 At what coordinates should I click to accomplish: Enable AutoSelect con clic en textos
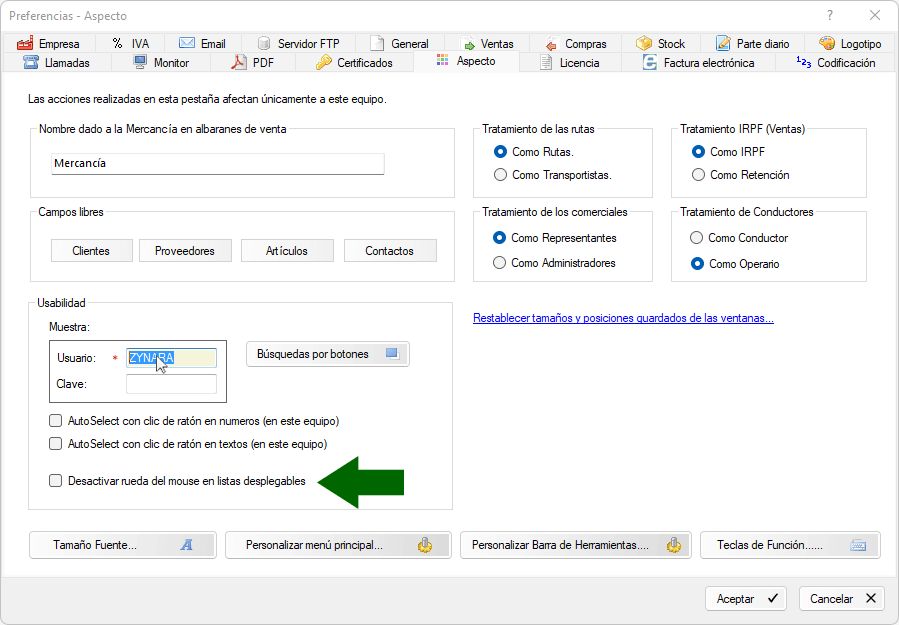(56, 443)
